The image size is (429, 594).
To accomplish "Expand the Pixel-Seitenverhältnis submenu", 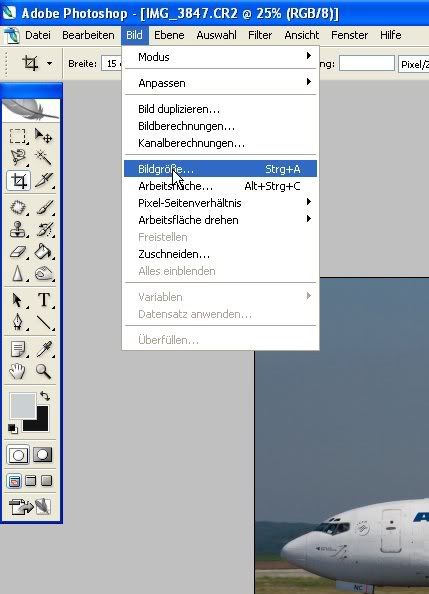I will tap(221, 203).
